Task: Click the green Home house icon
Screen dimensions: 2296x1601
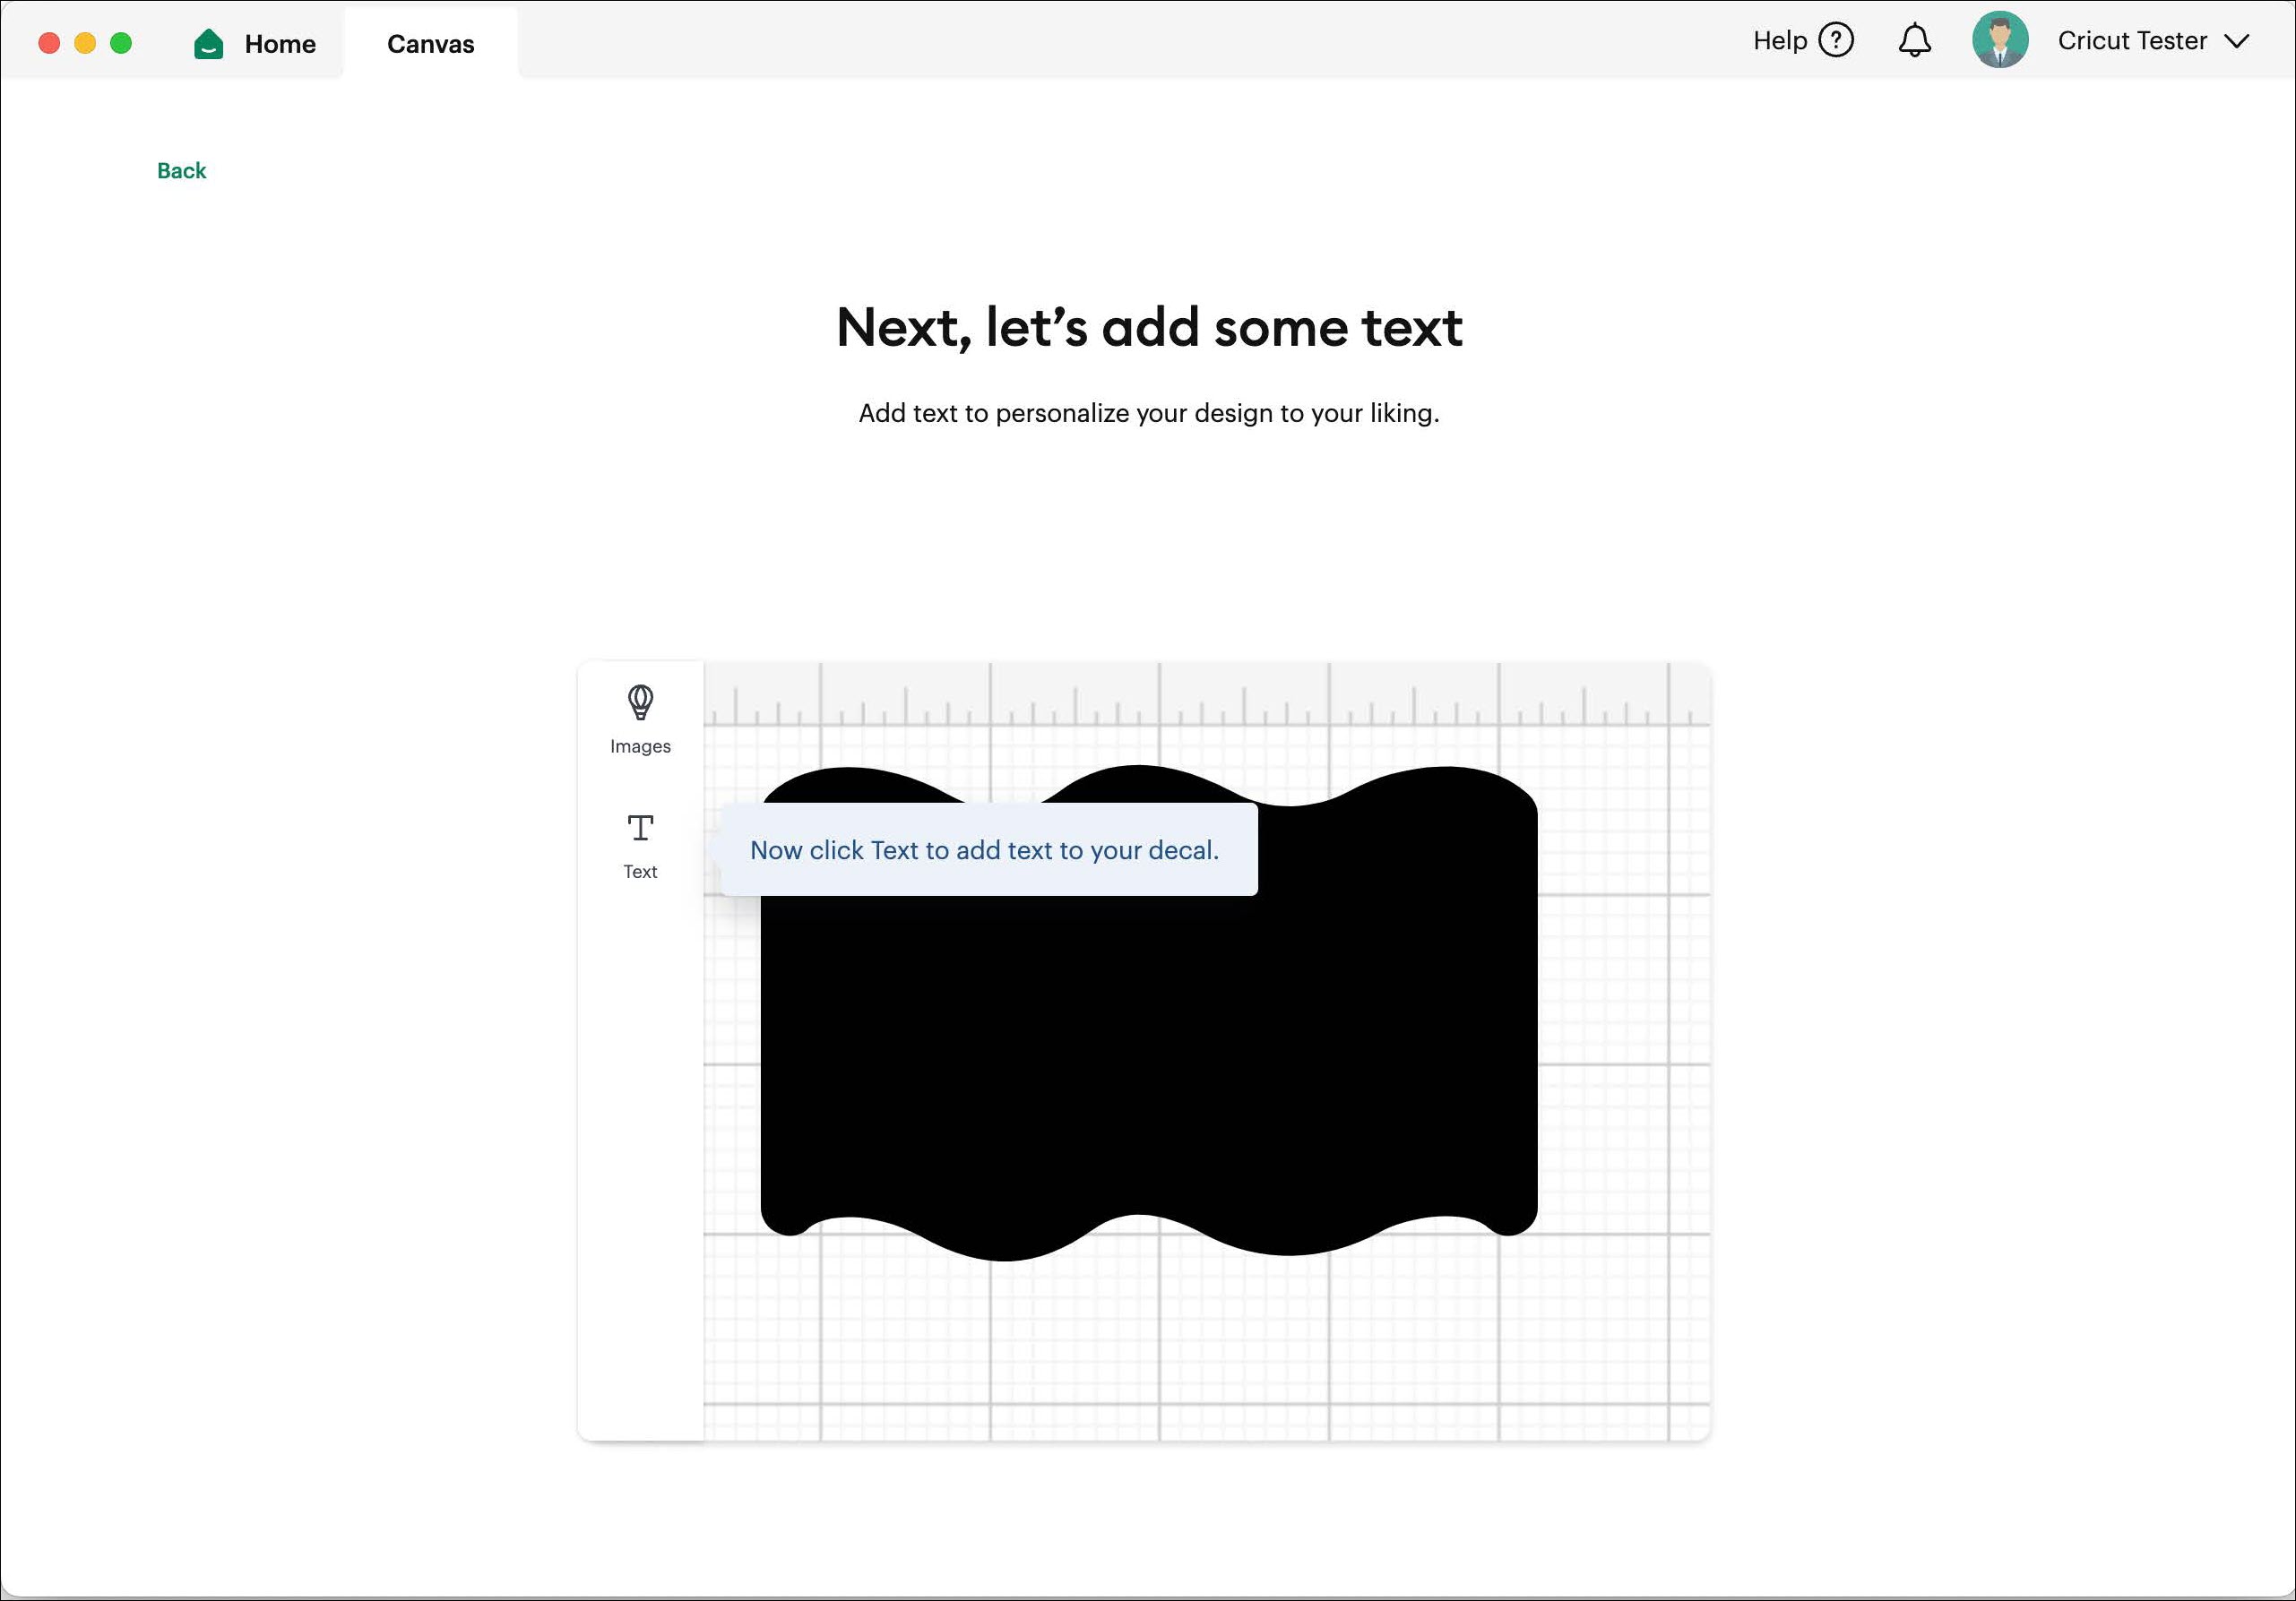Action: (209, 42)
